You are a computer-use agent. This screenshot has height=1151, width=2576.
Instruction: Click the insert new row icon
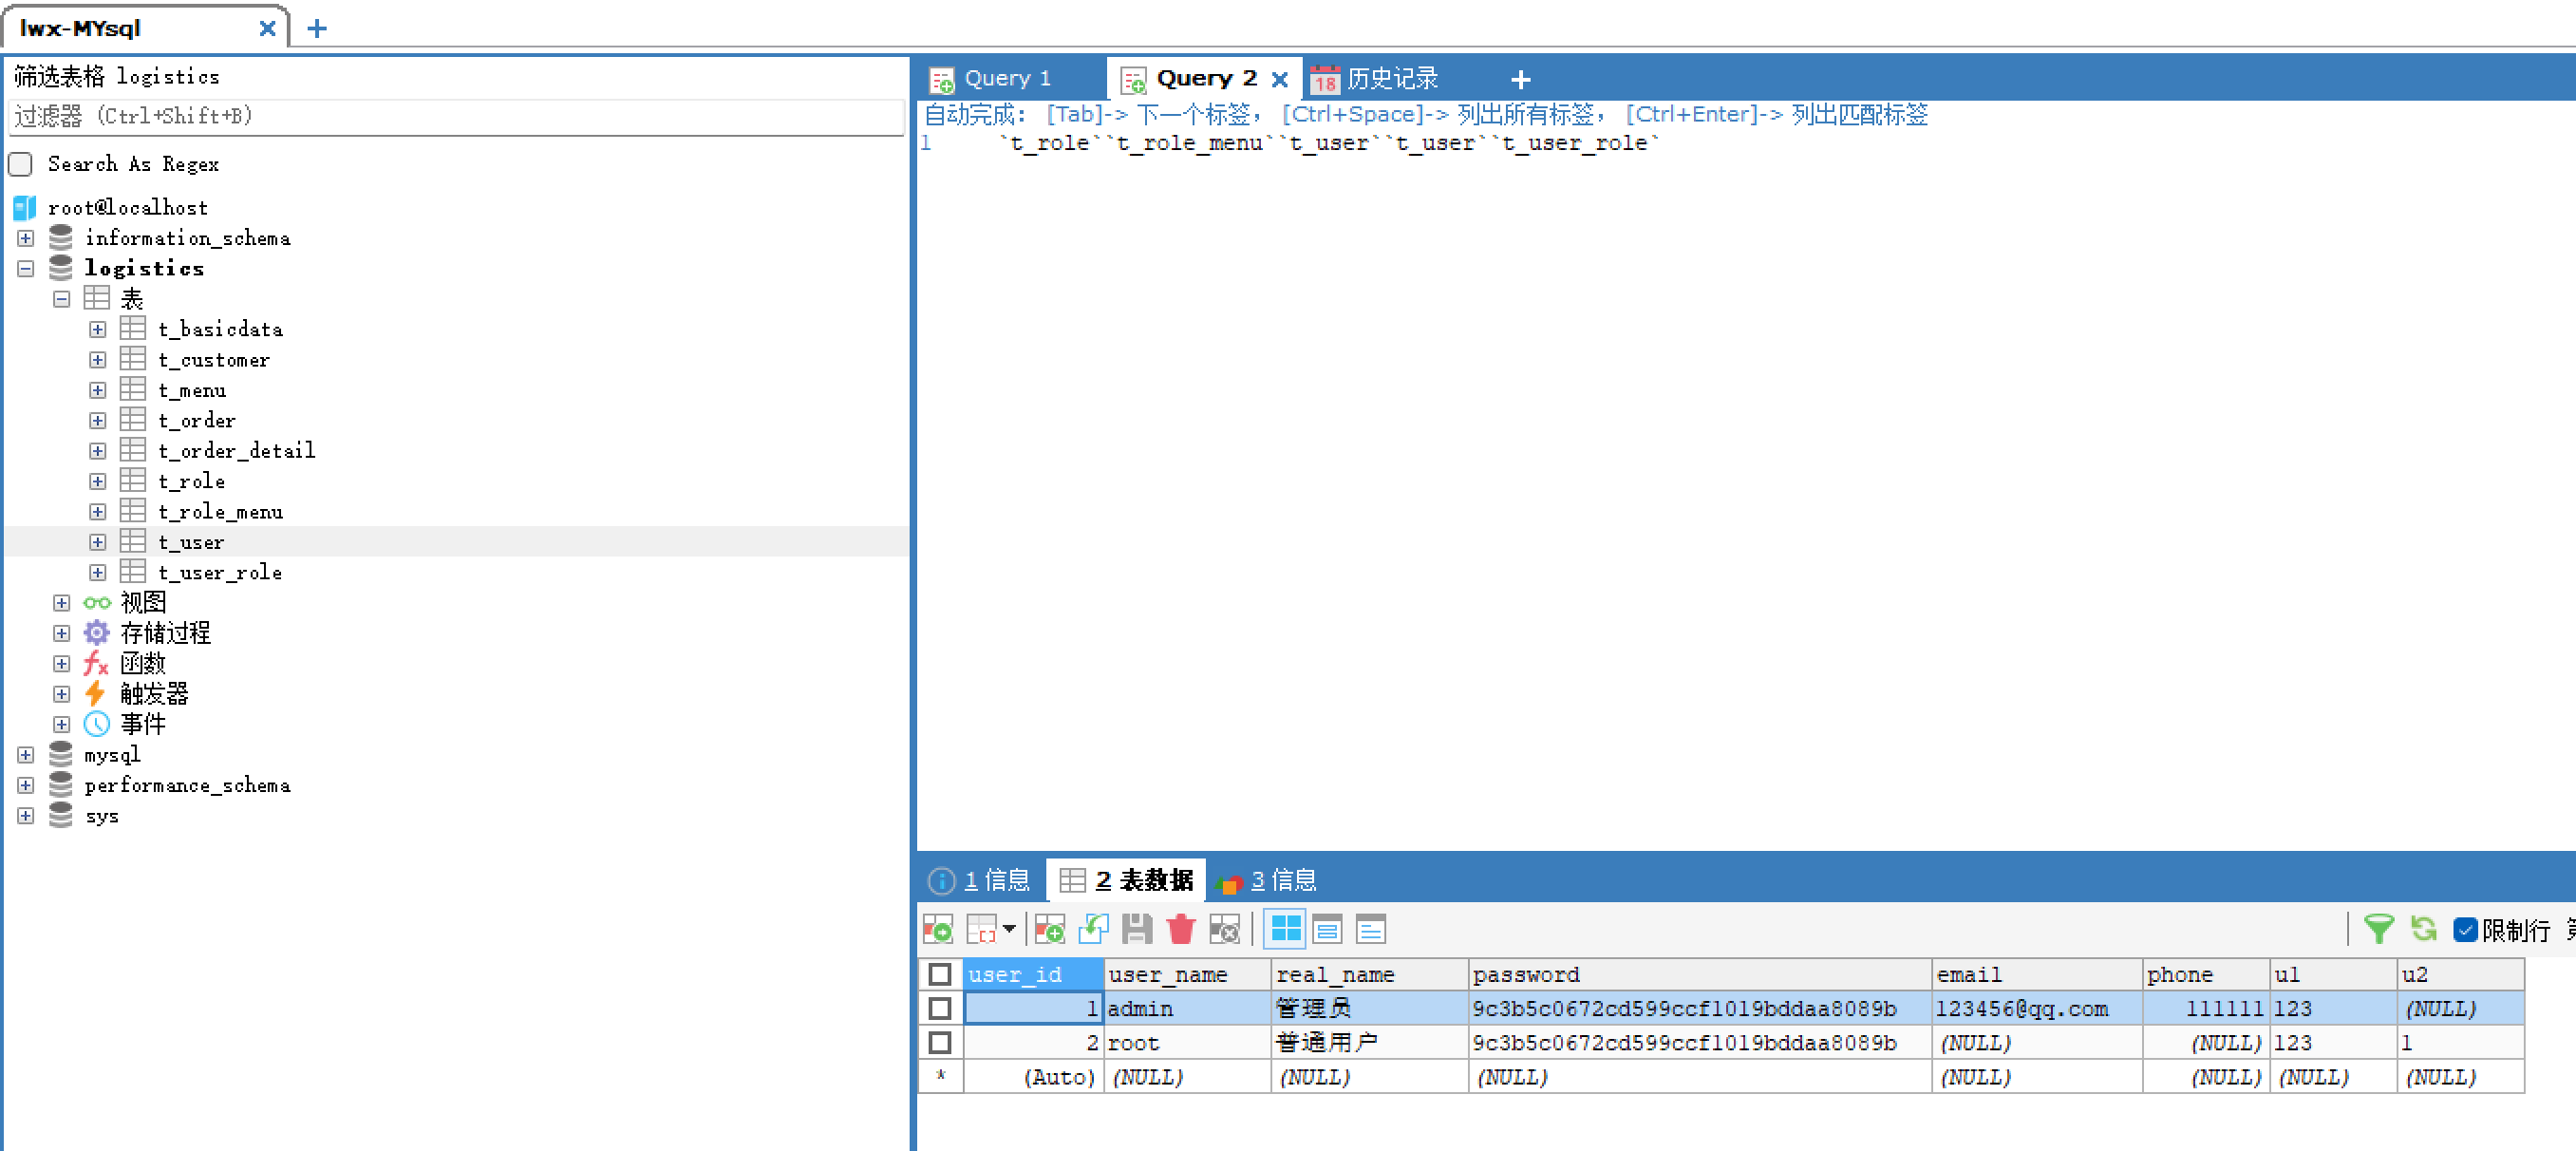tap(1049, 930)
